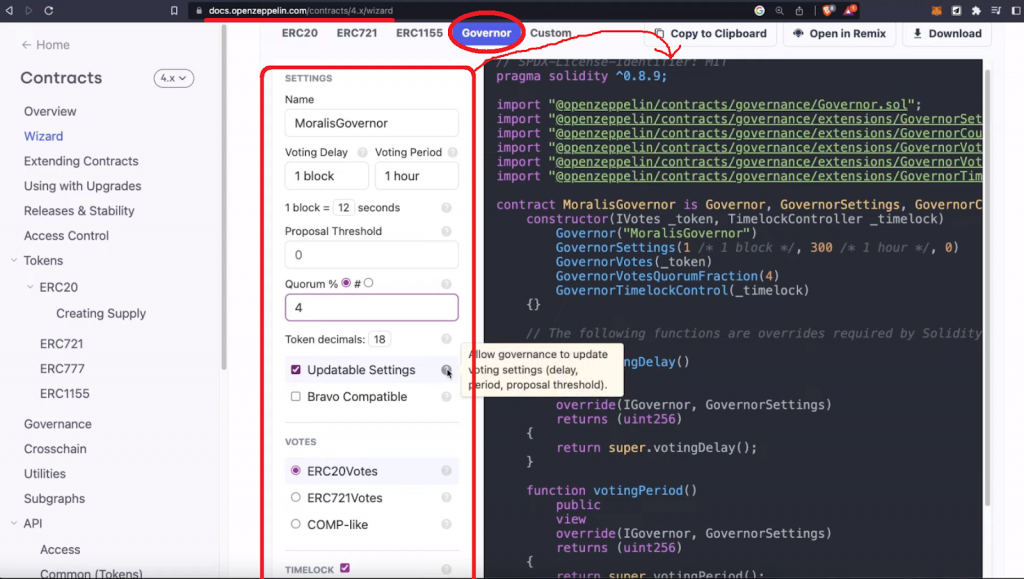
Task: Click help icon next to Voting Delay
Action: pyautogui.click(x=362, y=152)
